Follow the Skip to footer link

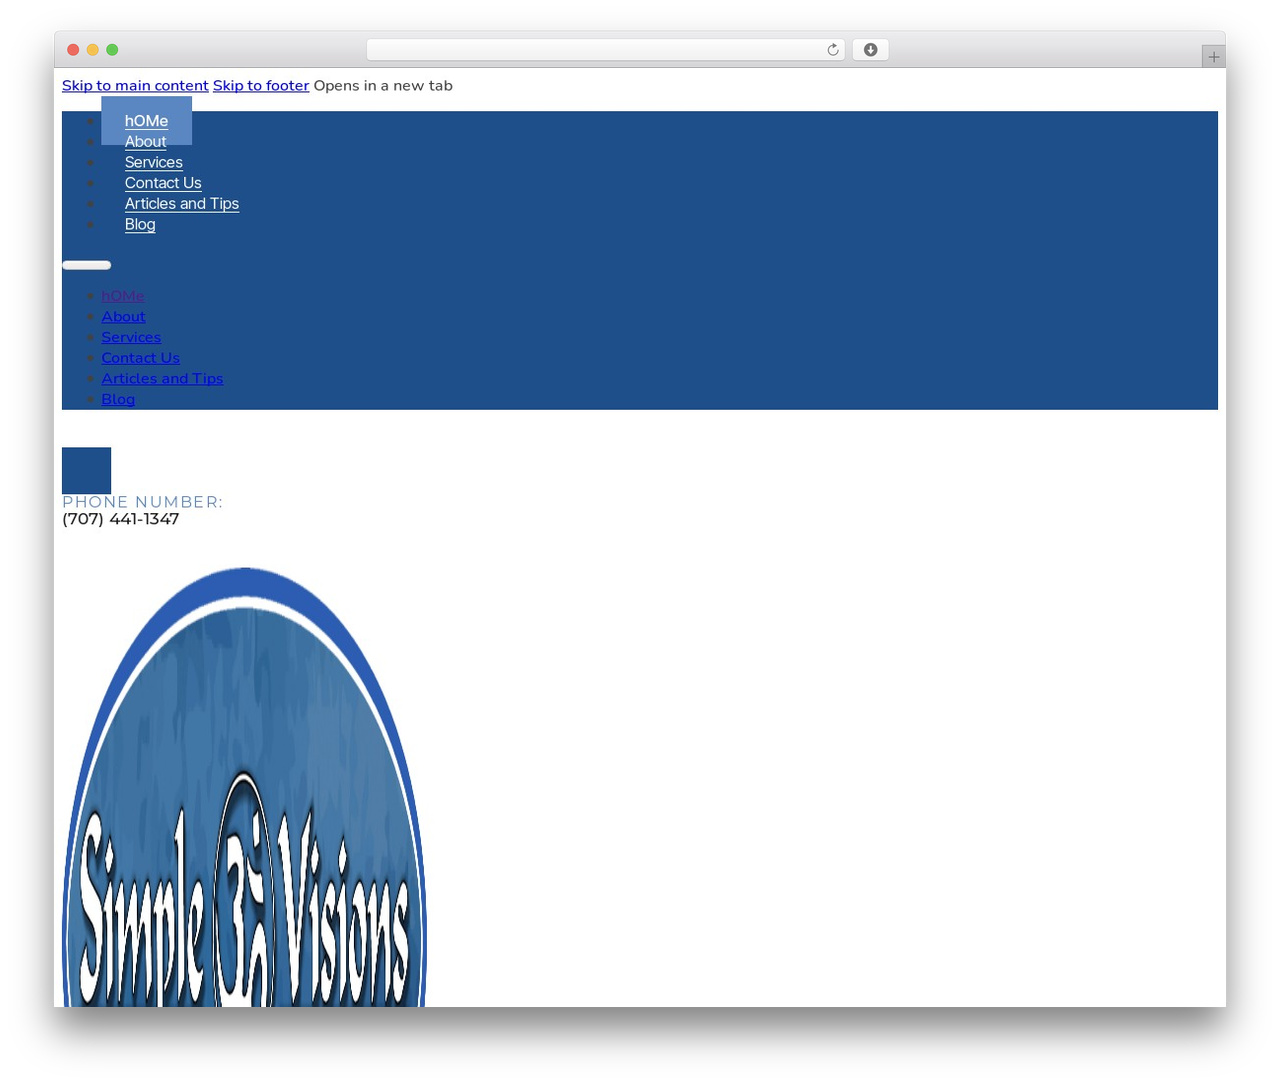261,86
